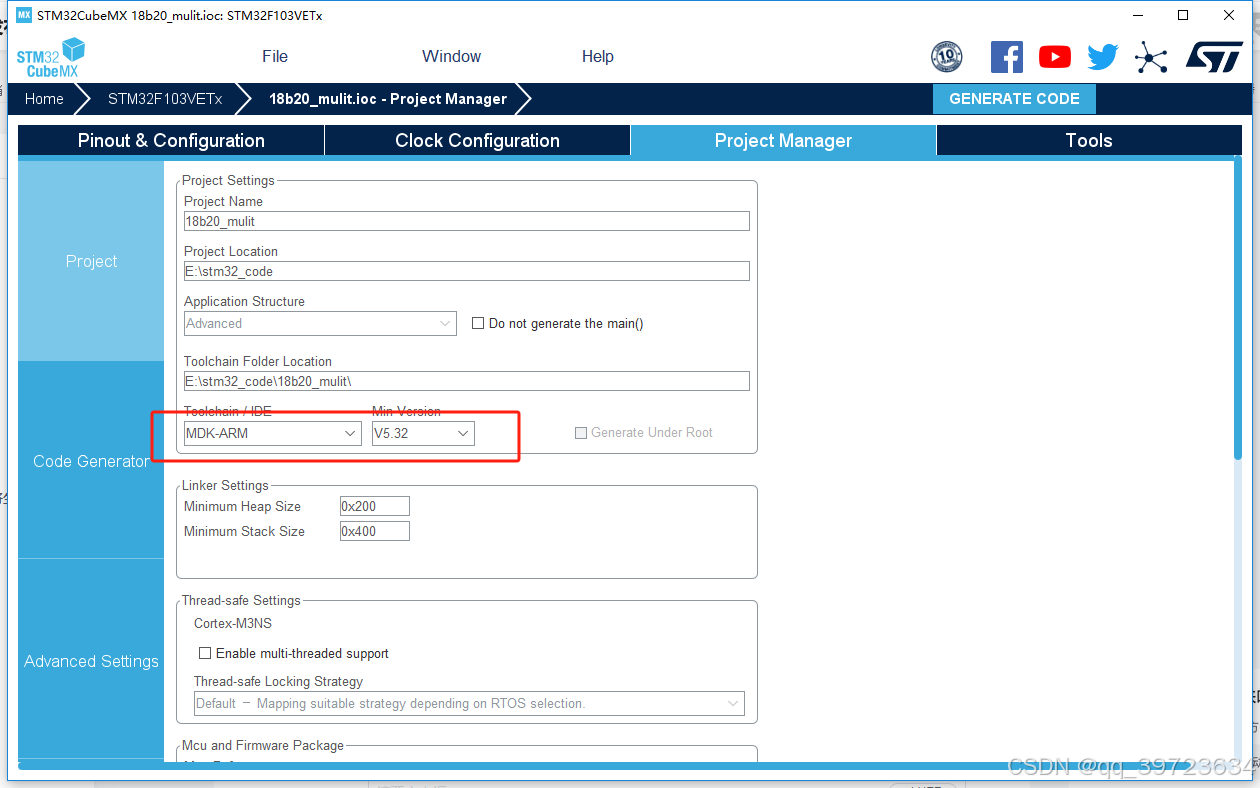Click 18b20_mulit.ioc - Project Manager breadcrumb
1260x788 pixels.
pos(388,99)
